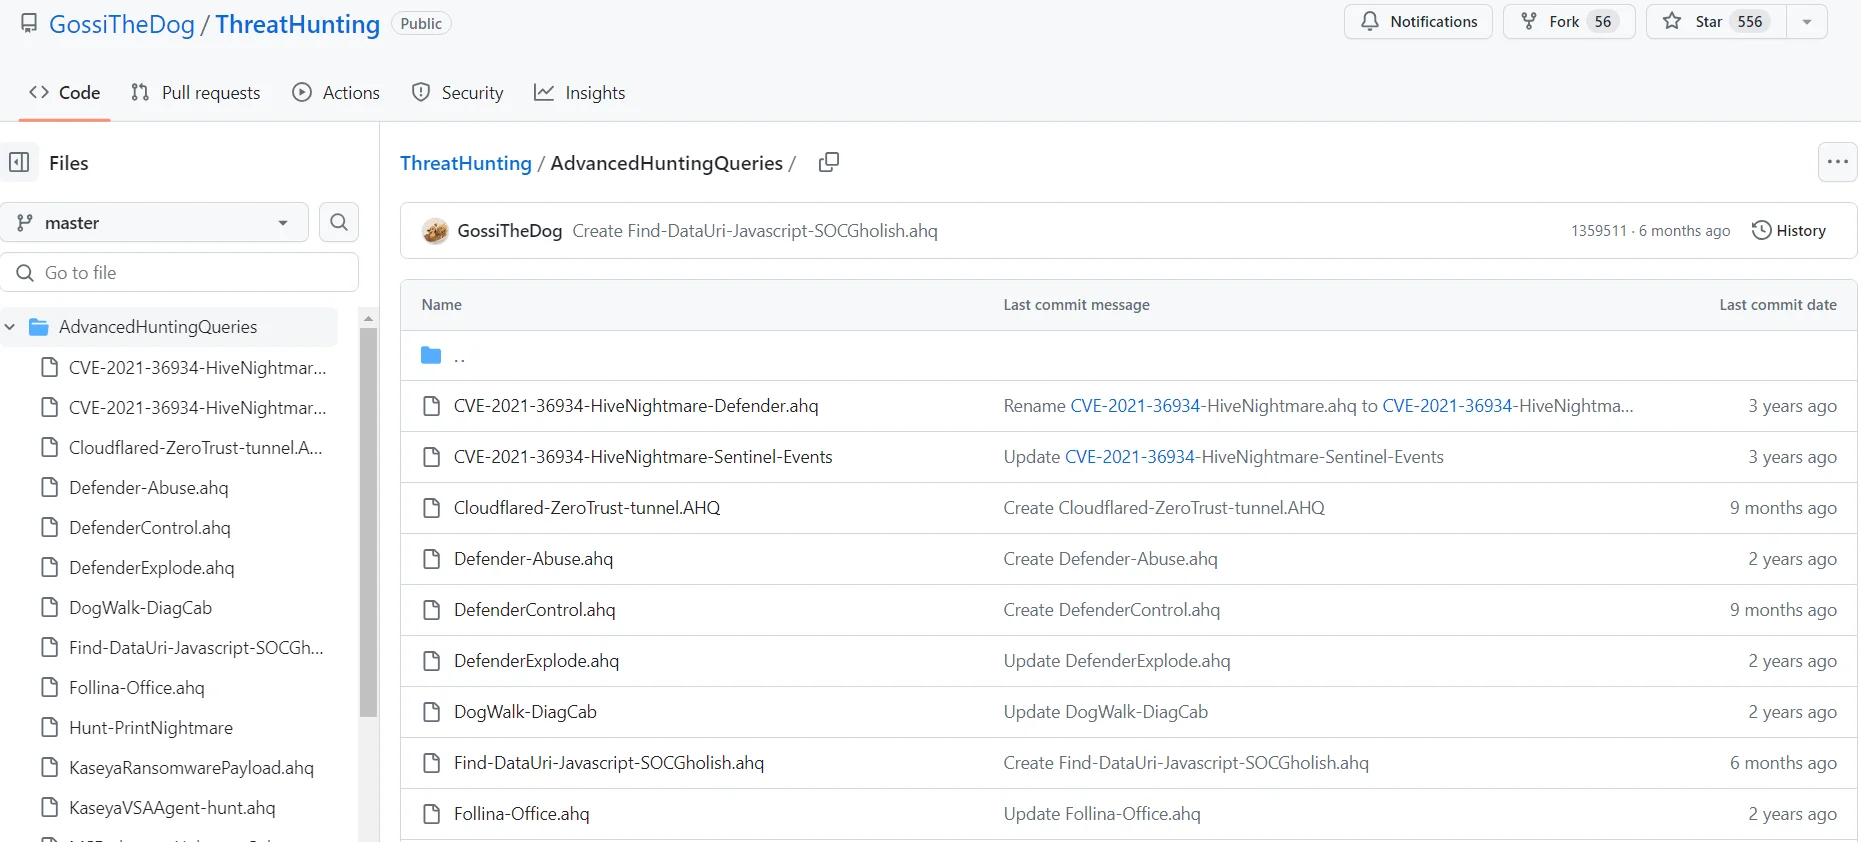Viewport: 1861px width, 842px height.
Task: Open the Insights tab
Action: tap(580, 93)
